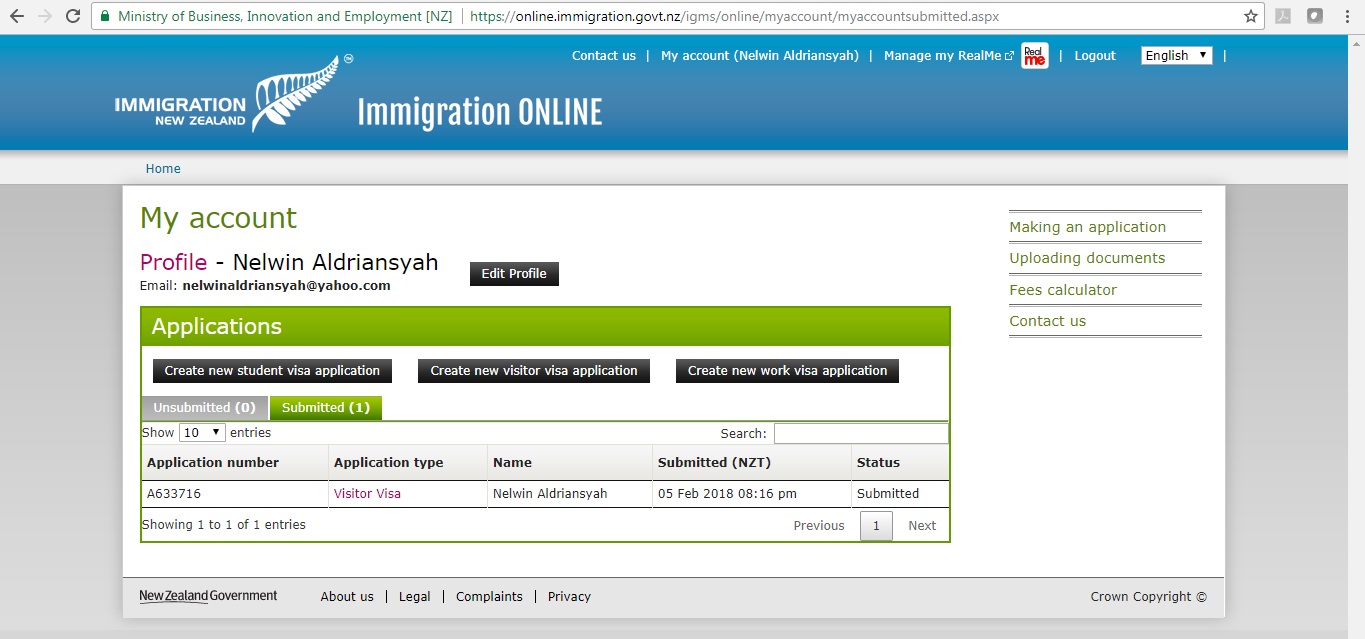Open Fees calculator in sidebar
The height and width of the screenshot is (639, 1365).
coord(1062,290)
